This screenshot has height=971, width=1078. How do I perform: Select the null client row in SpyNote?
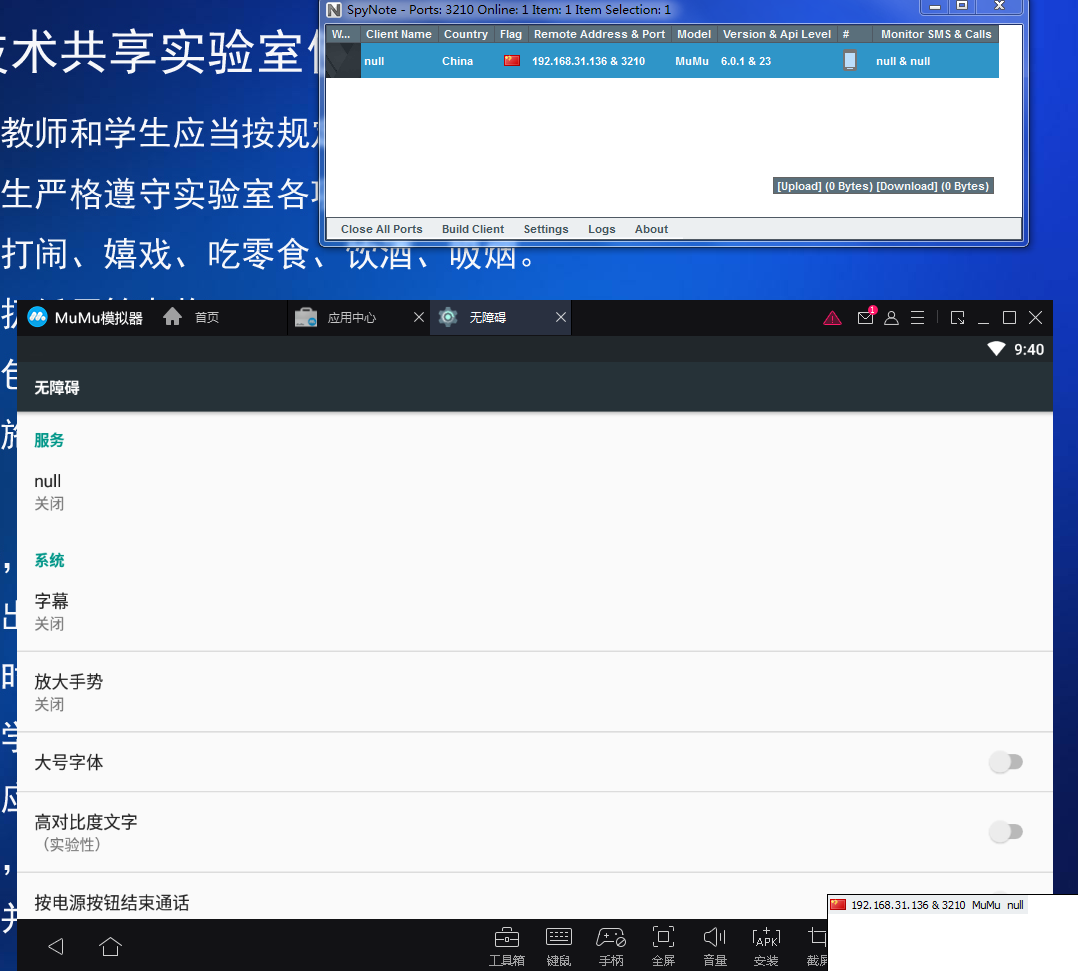[x=662, y=61]
